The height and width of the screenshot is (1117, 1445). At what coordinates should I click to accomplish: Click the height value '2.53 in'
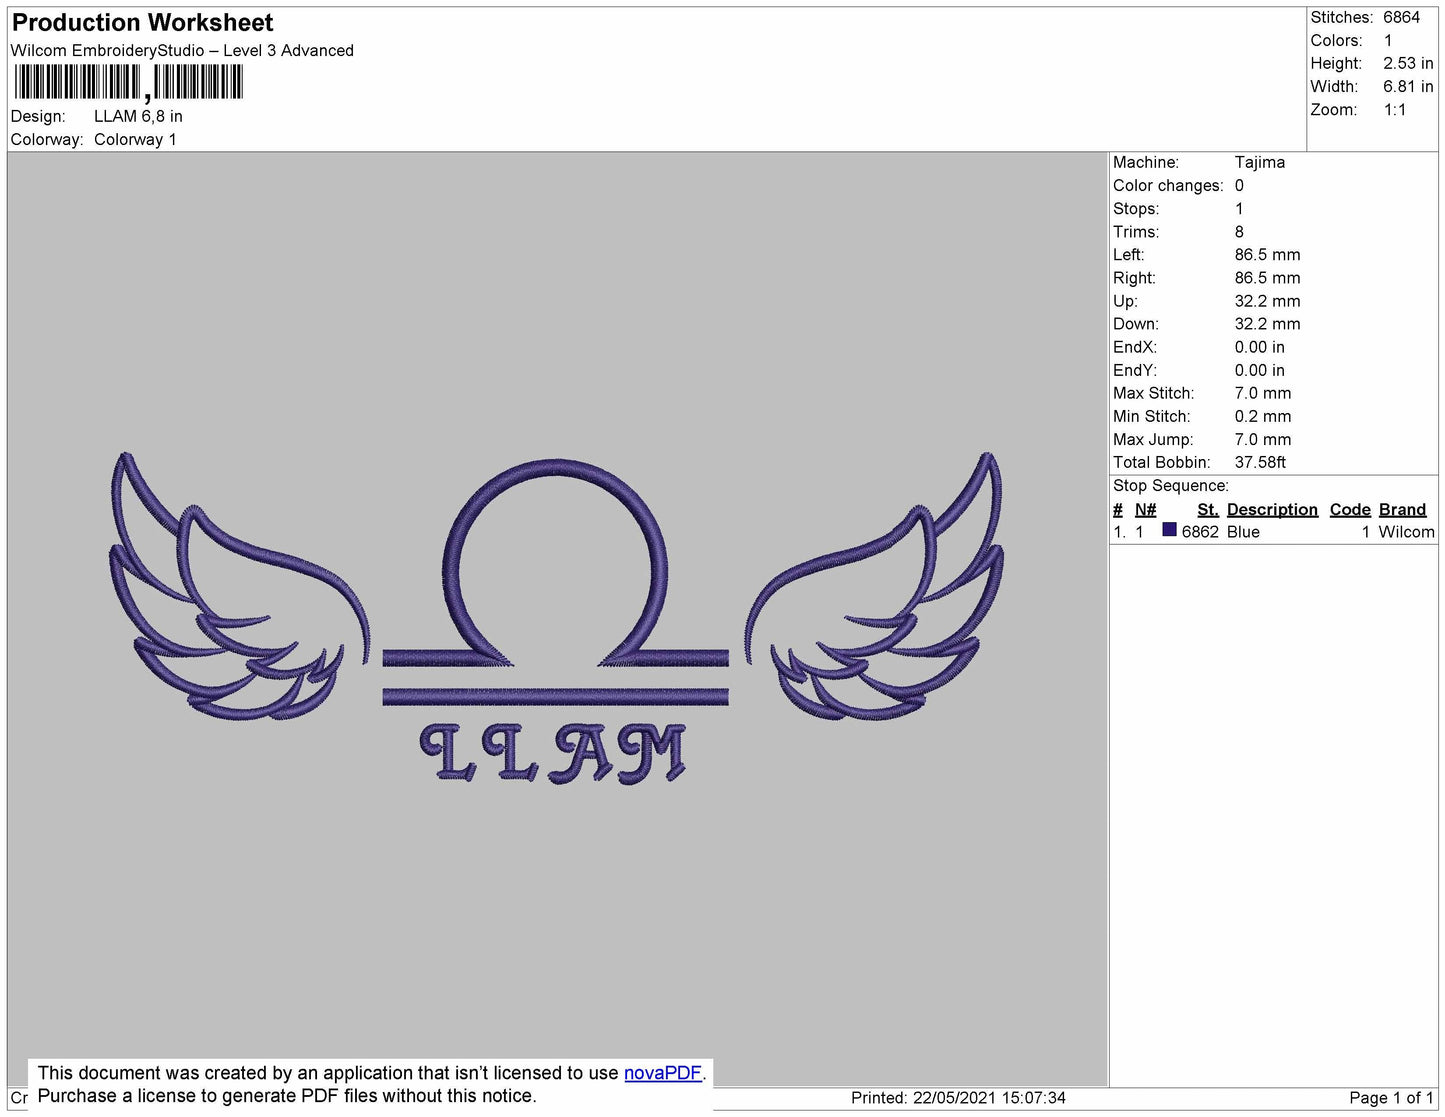[1408, 63]
